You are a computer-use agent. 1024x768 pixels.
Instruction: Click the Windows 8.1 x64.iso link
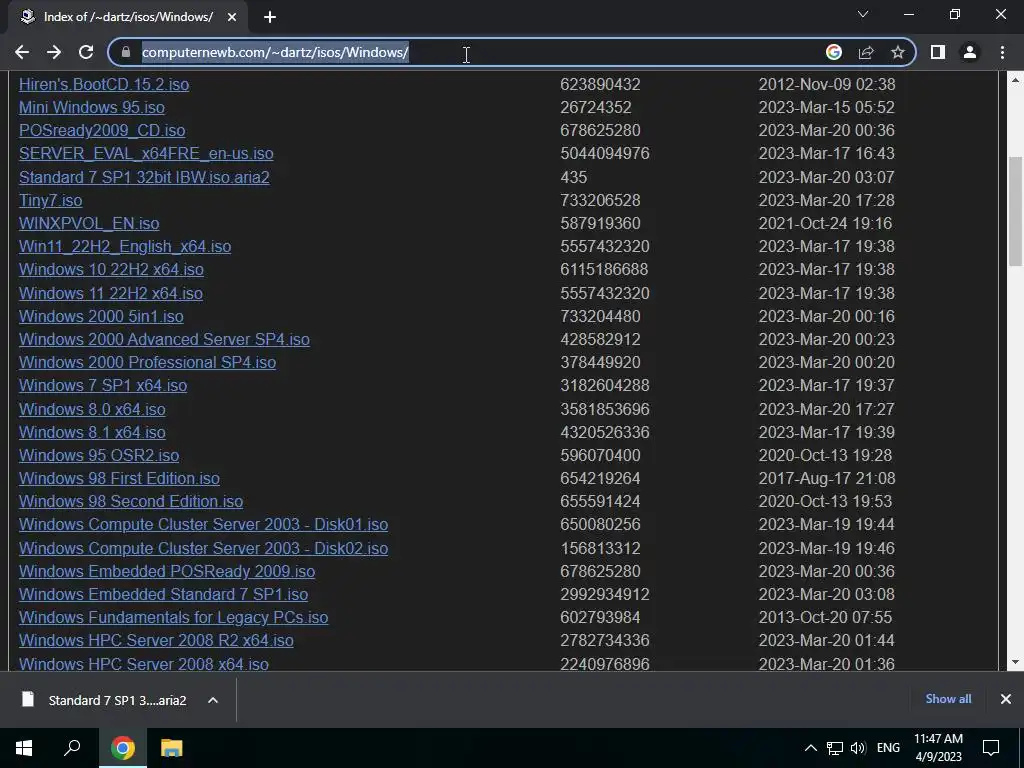pyautogui.click(x=92, y=432)
